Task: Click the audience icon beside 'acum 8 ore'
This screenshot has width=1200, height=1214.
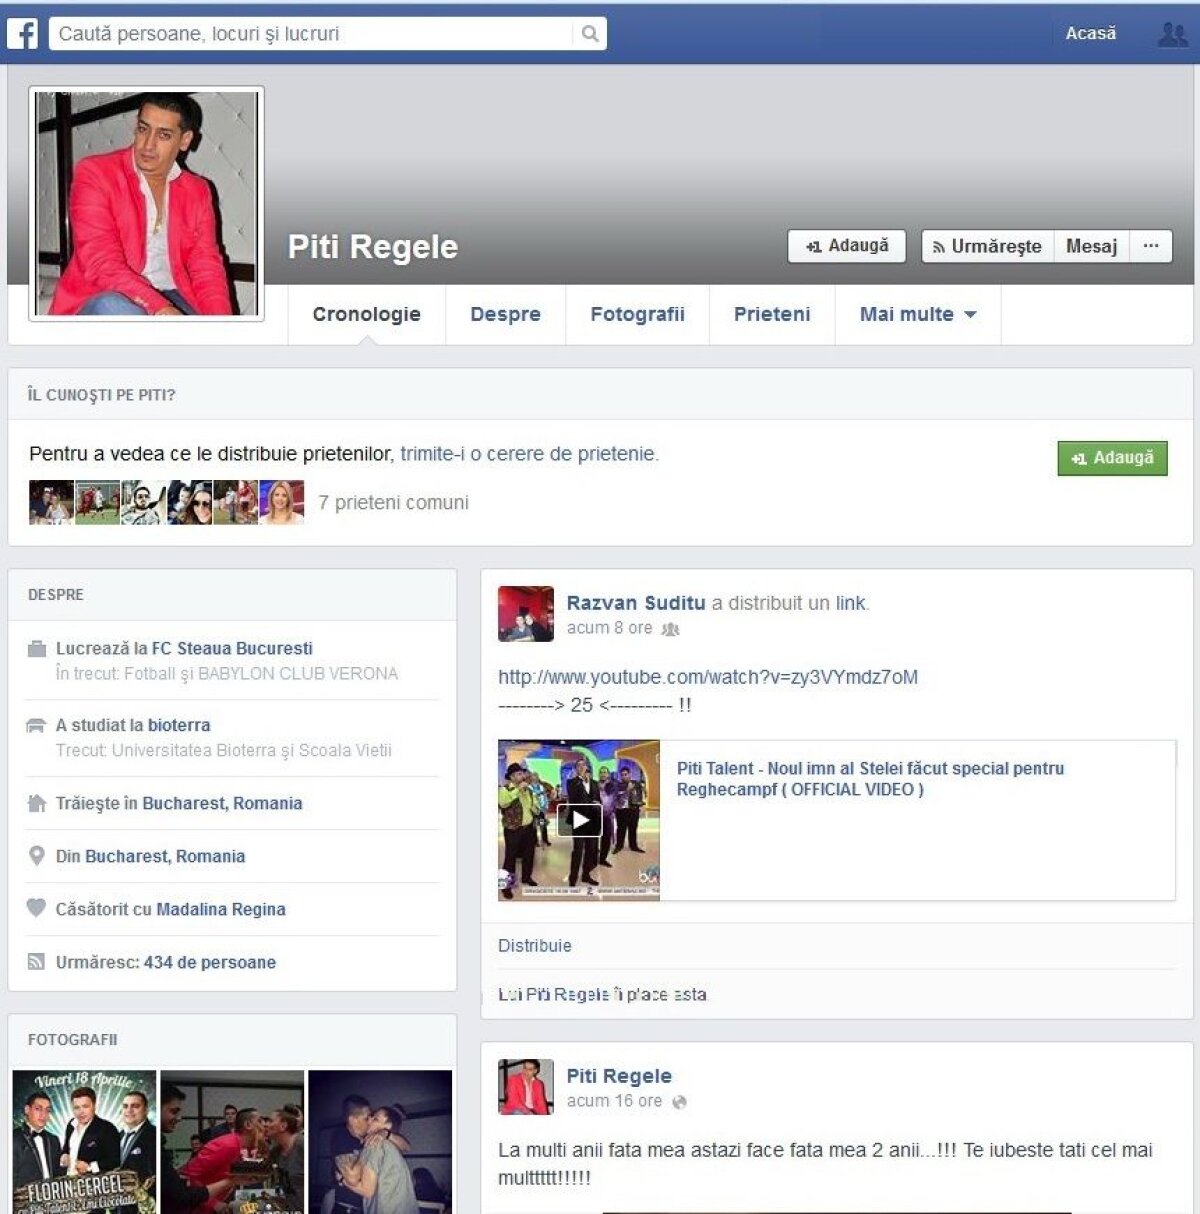Action: click(670, 629)
